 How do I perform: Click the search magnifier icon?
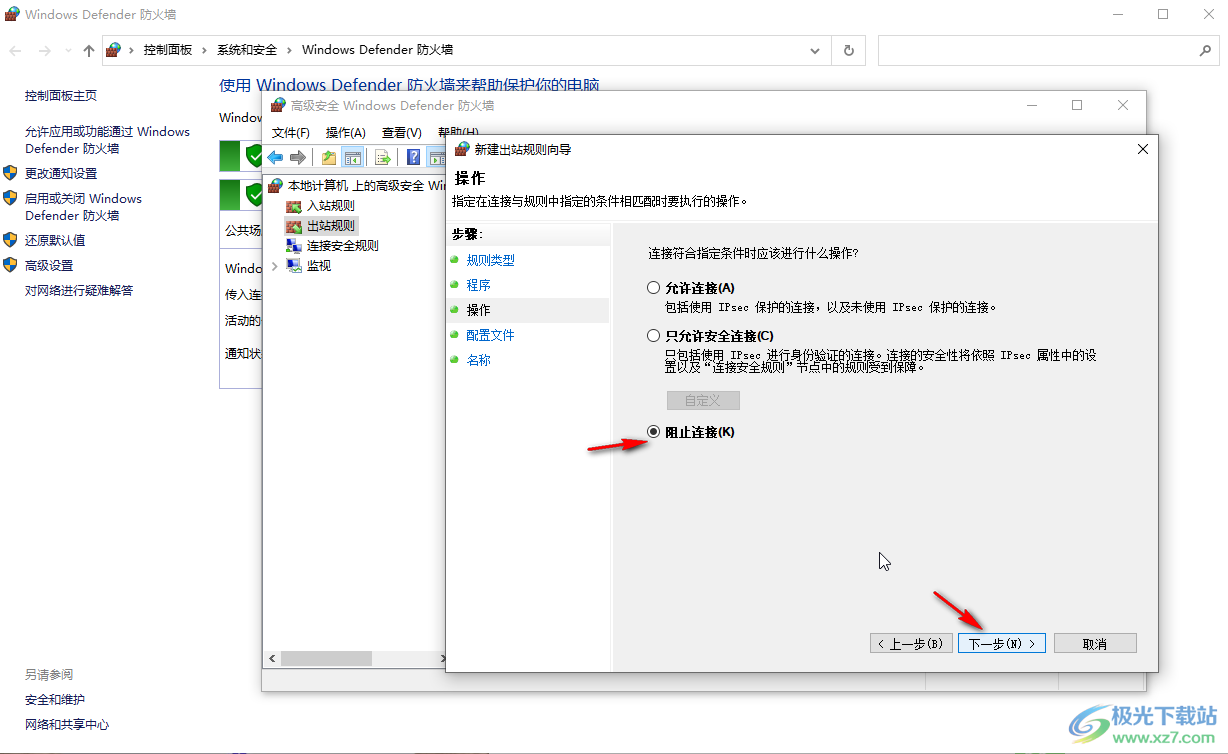tap(1205, 50)
